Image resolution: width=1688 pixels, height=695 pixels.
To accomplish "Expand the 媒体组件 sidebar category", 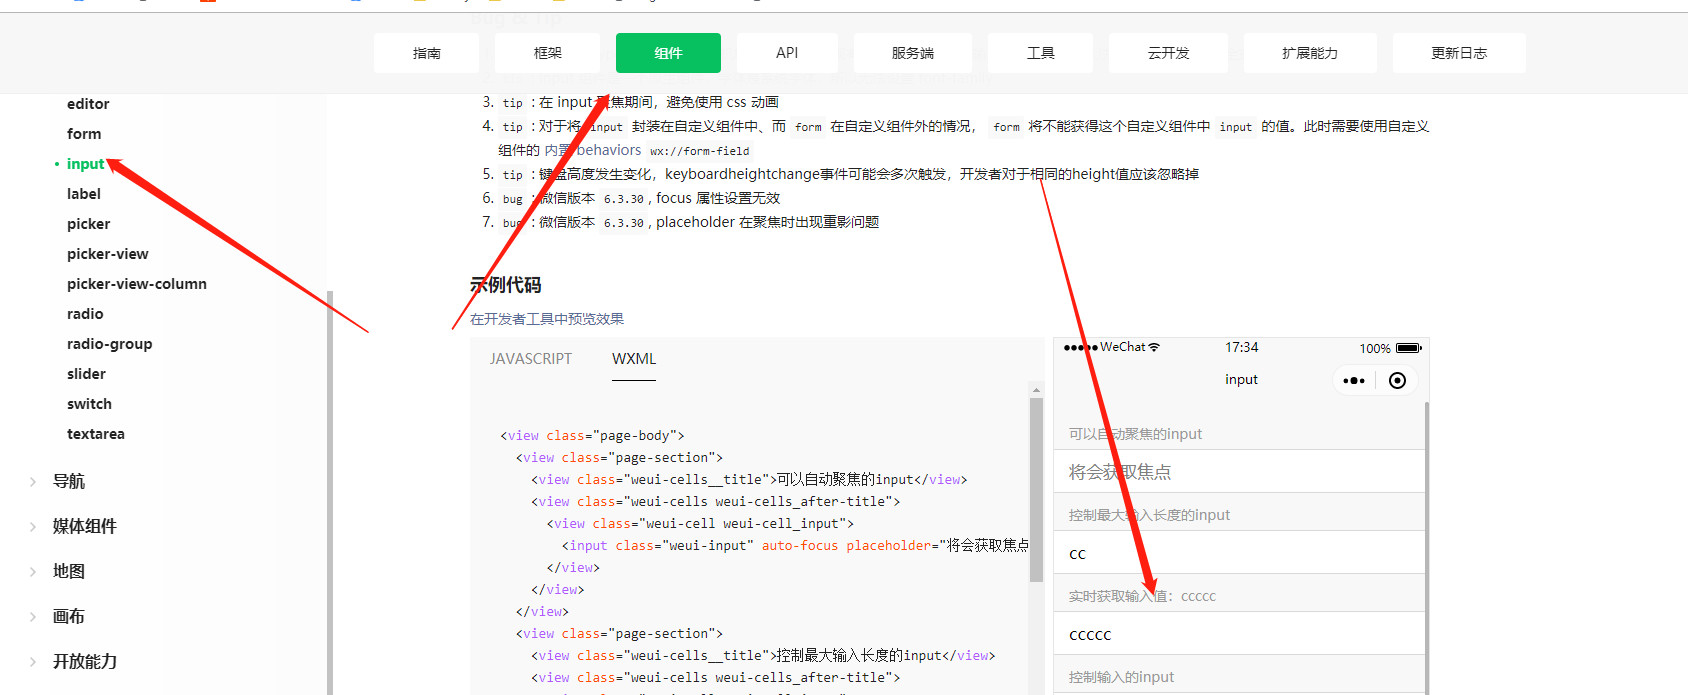I will (33, 526).
